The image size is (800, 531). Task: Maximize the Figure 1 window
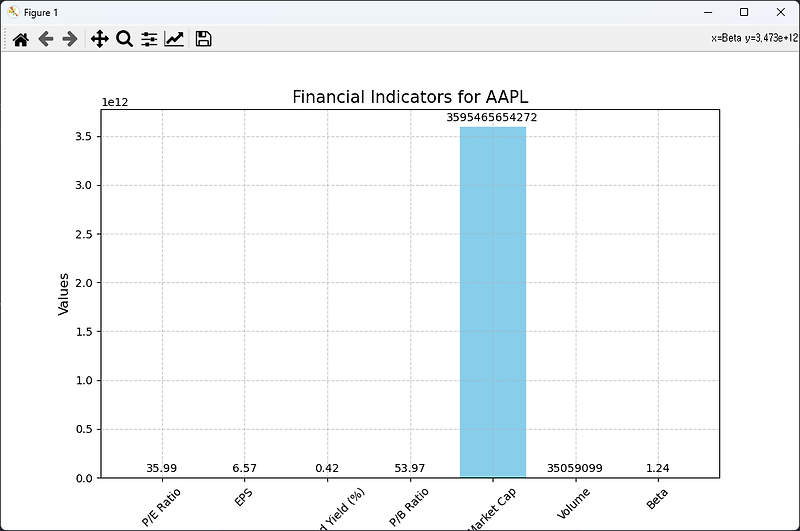point(744,12)
